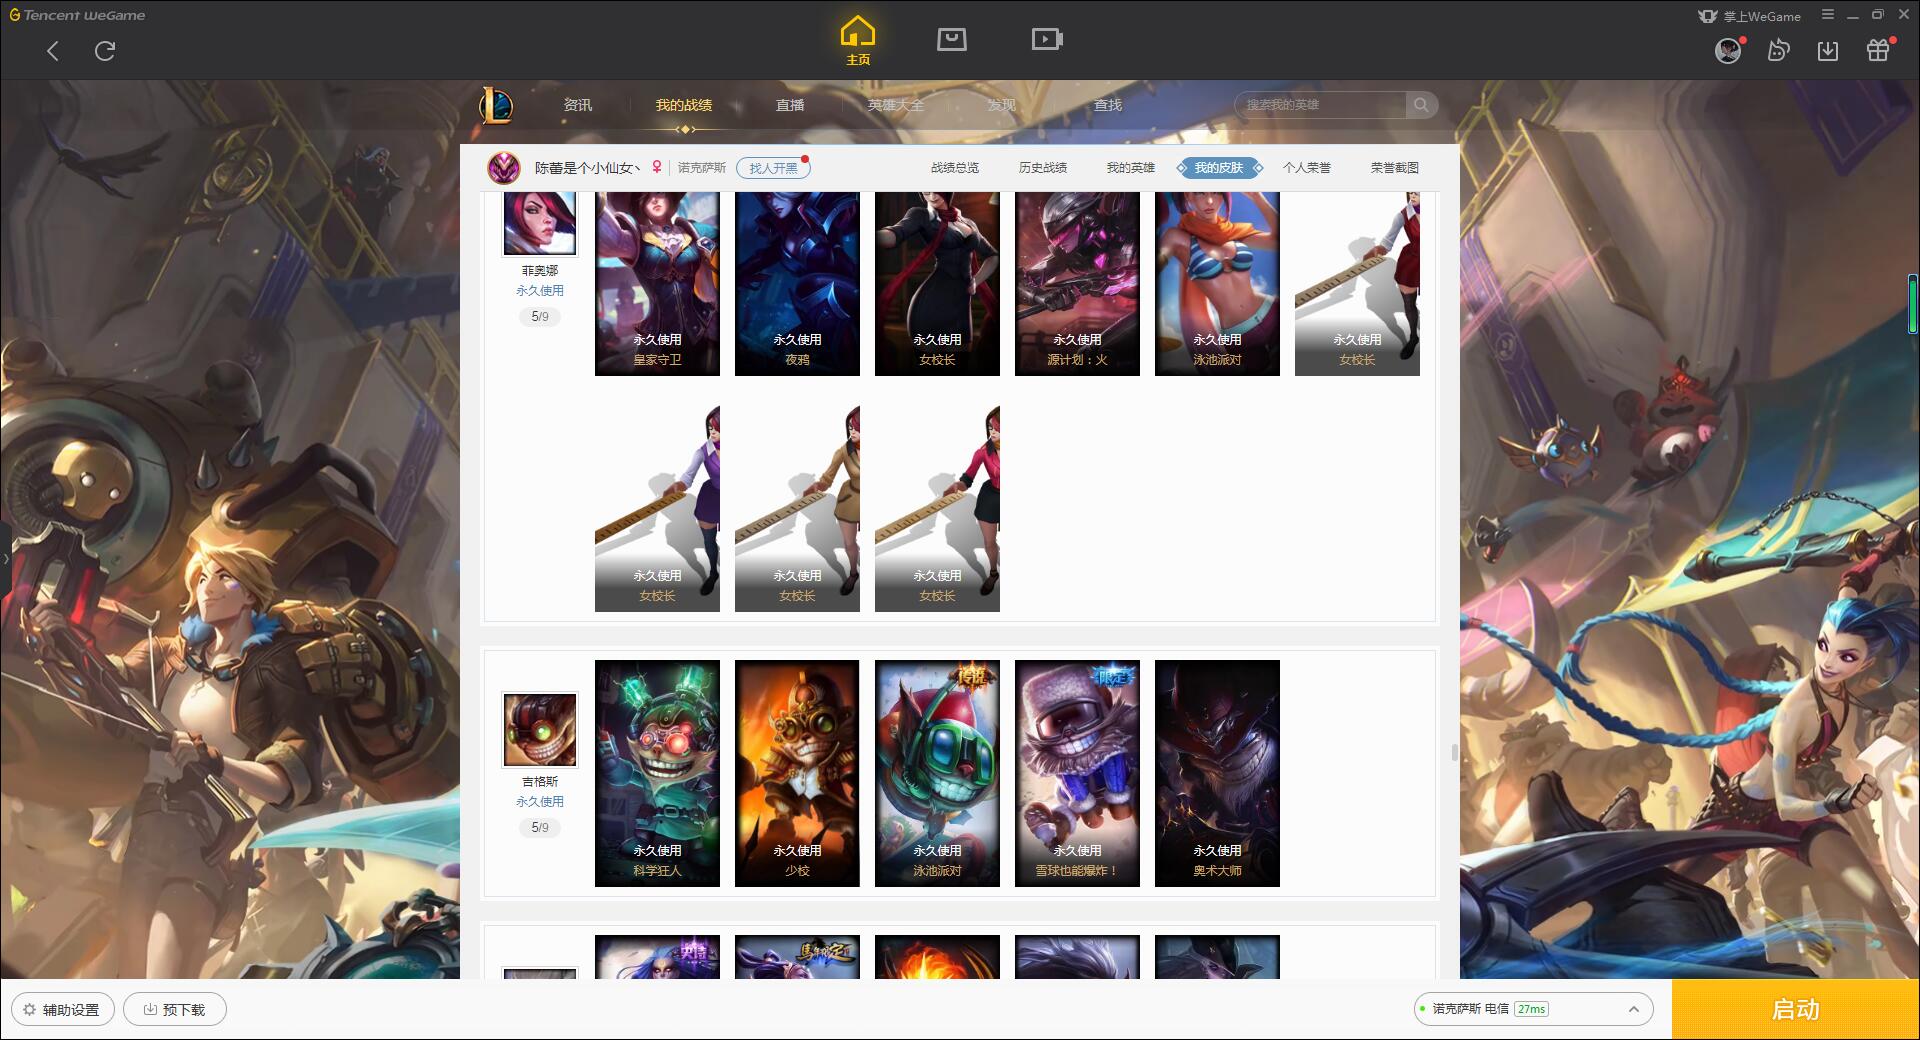The width and height of the screenshot is (1920, 1040).
Task: Open Fiora 泳池派对 skin thumbnail
Action: [x=1217, y=284]
